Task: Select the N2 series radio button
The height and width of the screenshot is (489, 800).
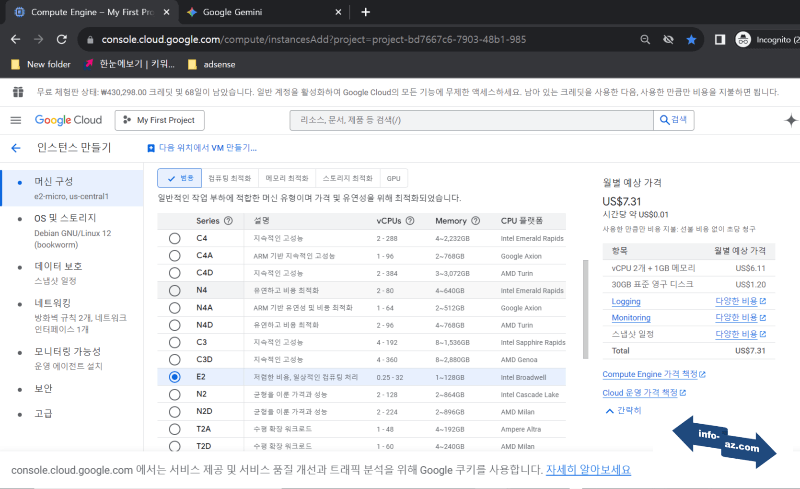Action: pyautogui.click(x=175, y=394)
